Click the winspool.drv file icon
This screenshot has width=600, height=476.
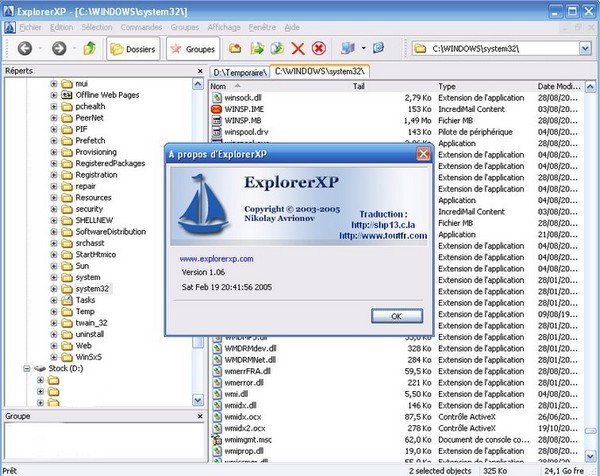click(217, 132)
